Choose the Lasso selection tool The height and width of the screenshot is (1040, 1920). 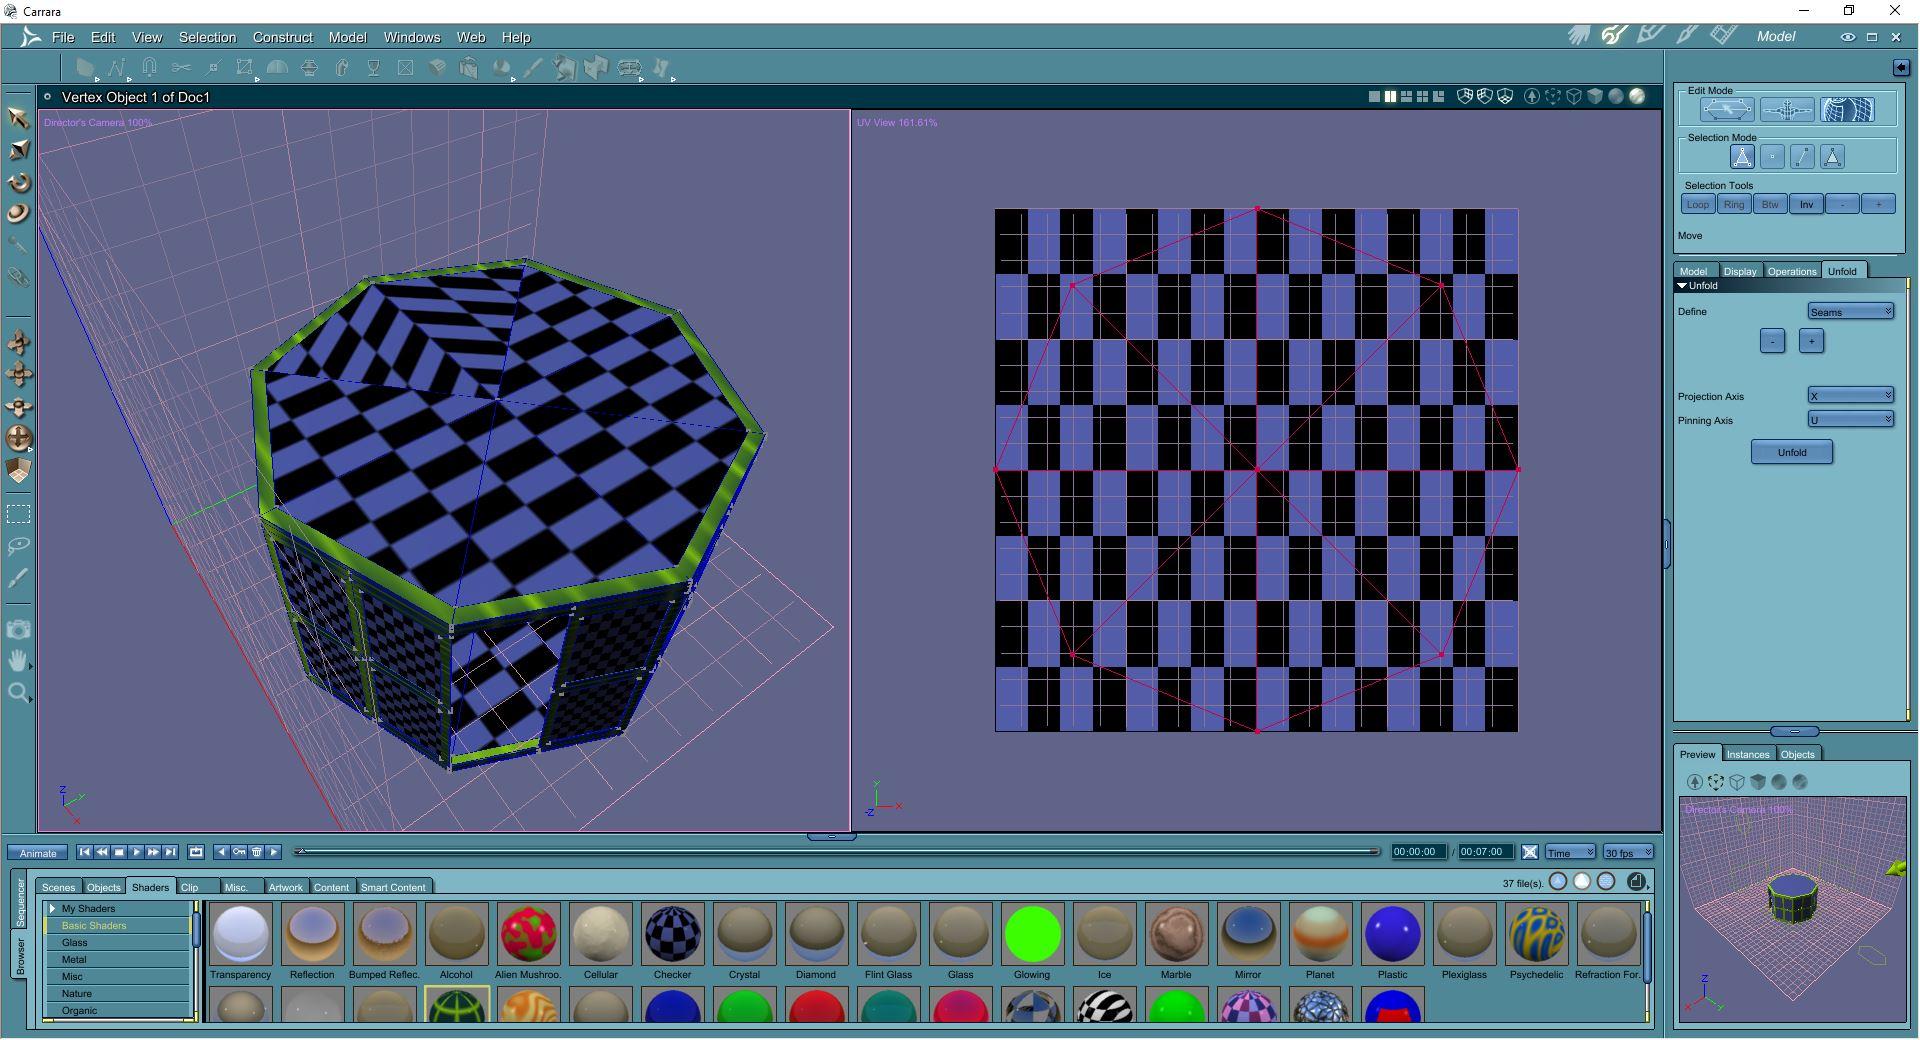pyautogui.click(x=18, y=546)
